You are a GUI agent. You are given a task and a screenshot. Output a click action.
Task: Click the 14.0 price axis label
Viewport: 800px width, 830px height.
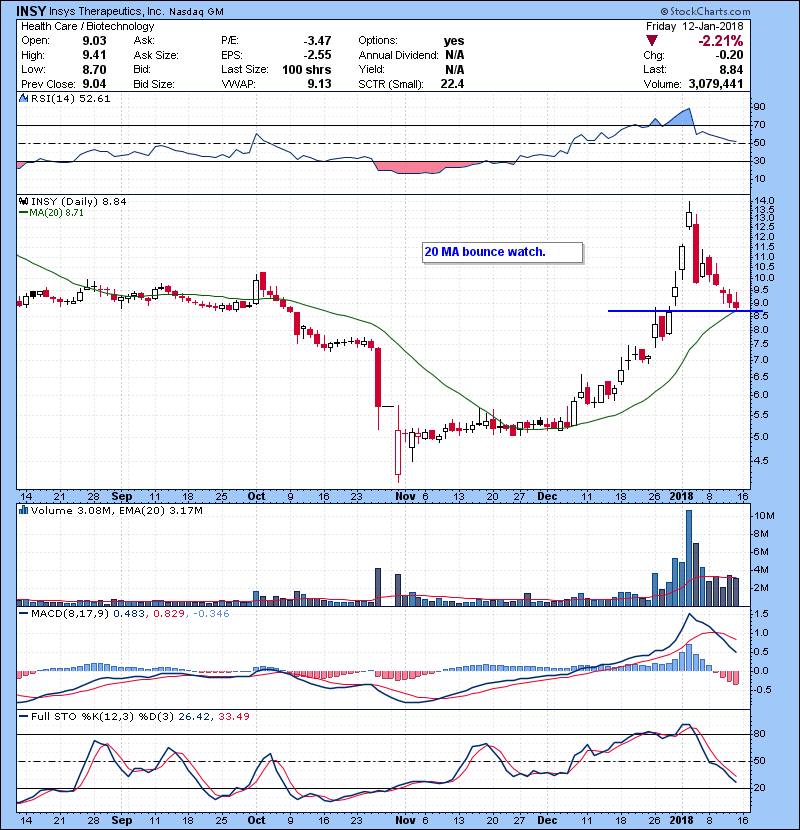(764, 201)
